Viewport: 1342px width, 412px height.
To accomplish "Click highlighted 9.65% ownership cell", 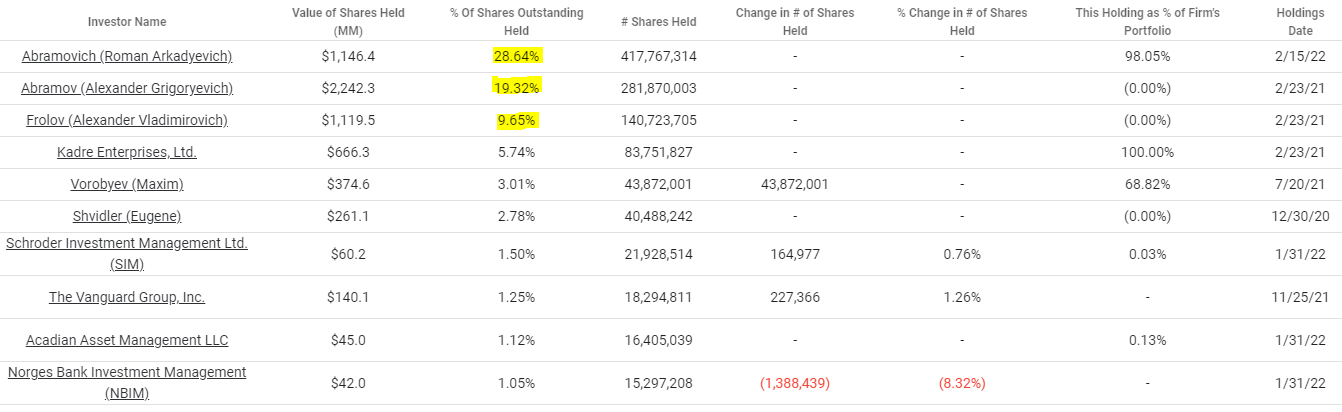I will (517, 120).
